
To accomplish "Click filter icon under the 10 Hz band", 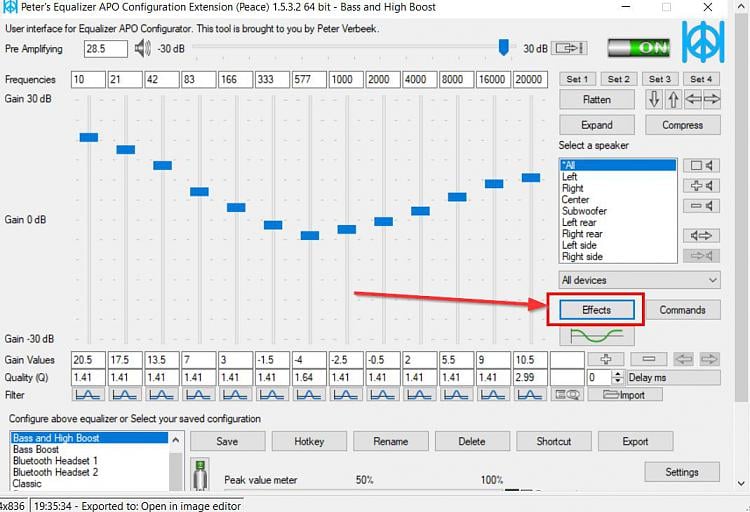I will (88, 395).
